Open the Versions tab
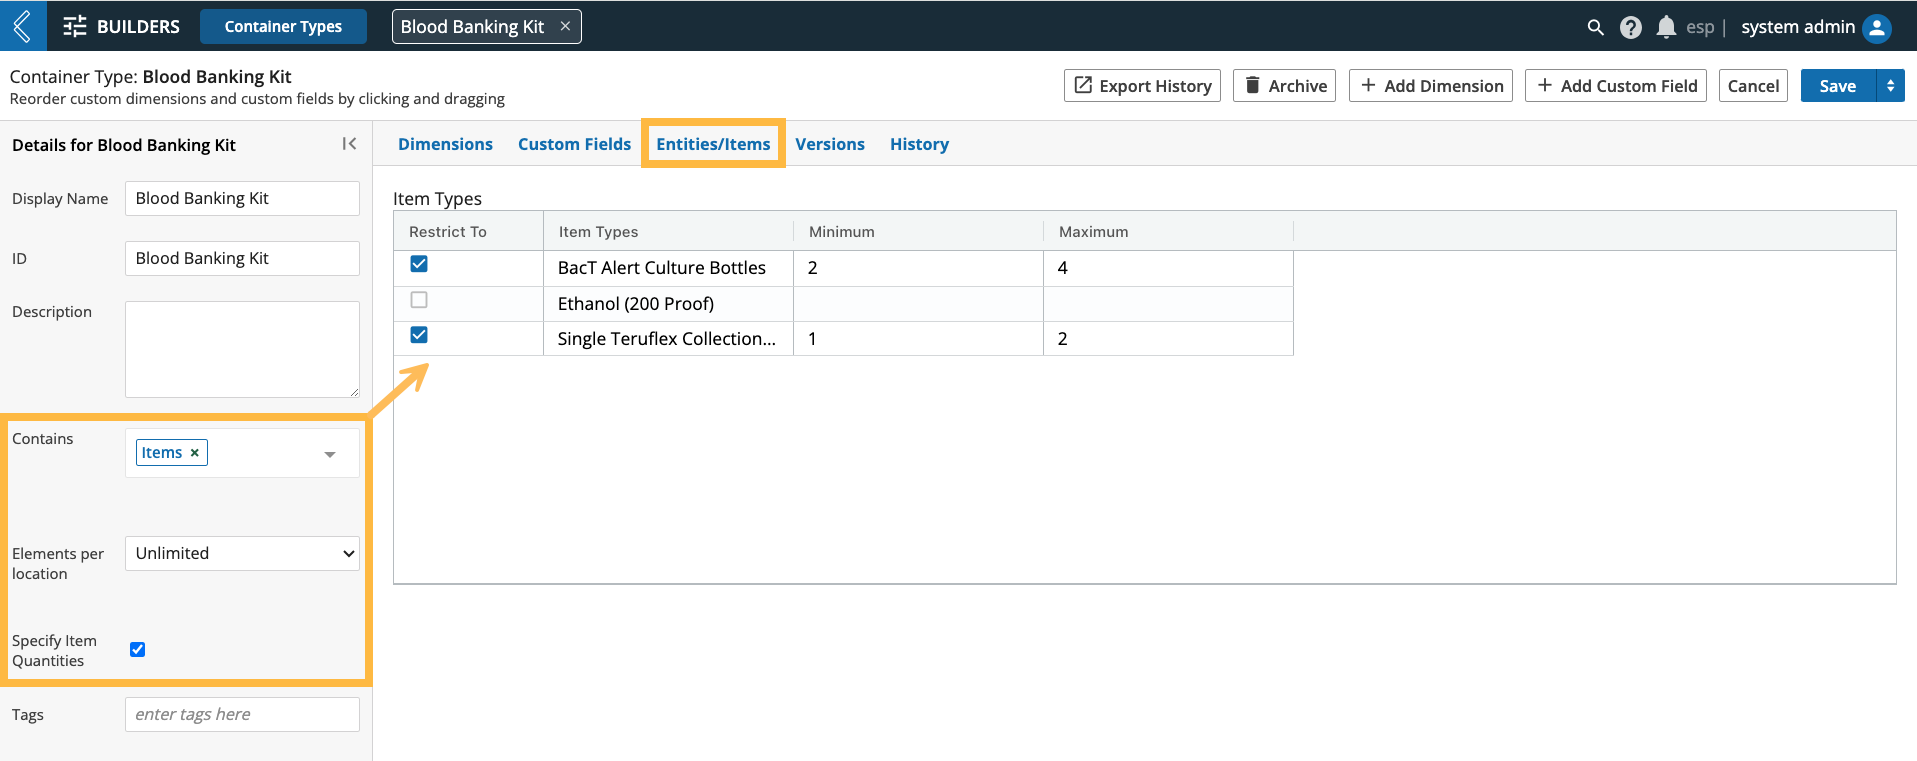The height and width of the screenshot is (761, 1917). point(830,144)
